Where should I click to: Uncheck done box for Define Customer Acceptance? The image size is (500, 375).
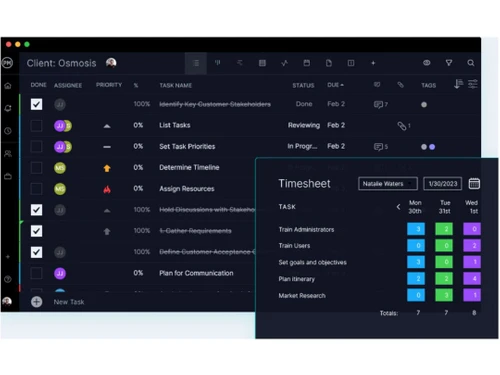pyautogui.click(x=36, y=252)
